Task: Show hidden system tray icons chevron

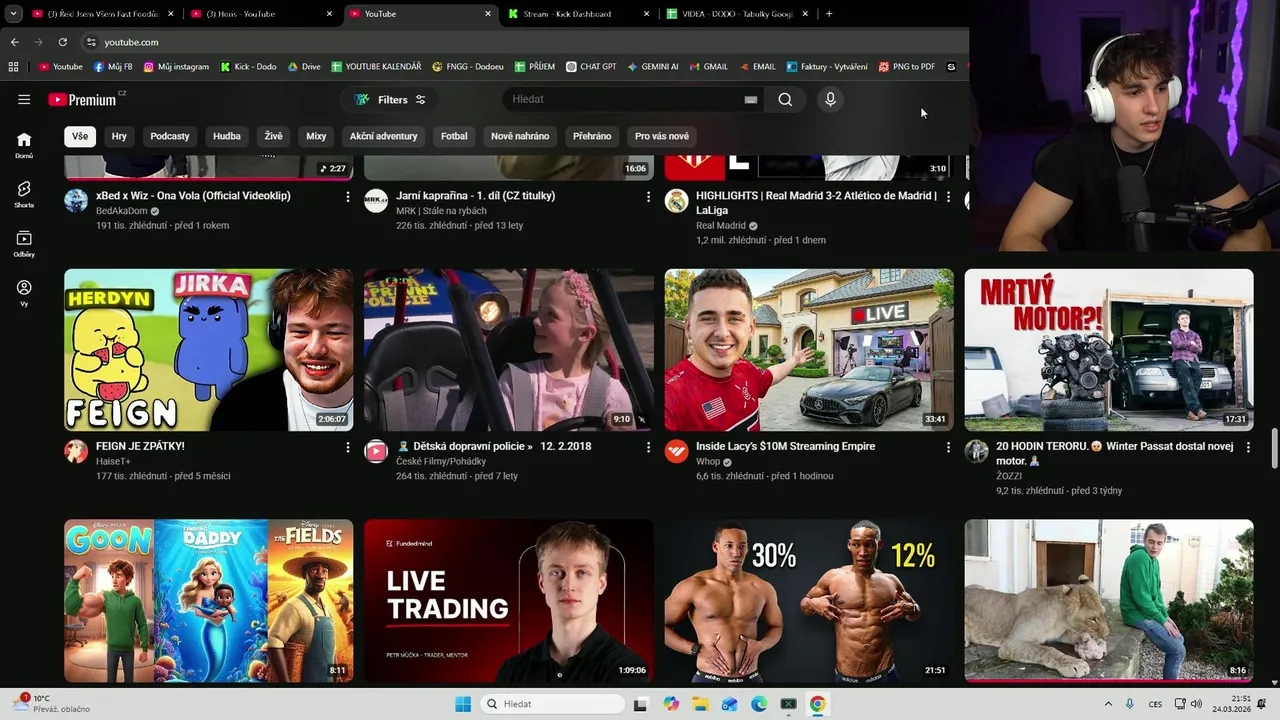Action: point(1108,704)
